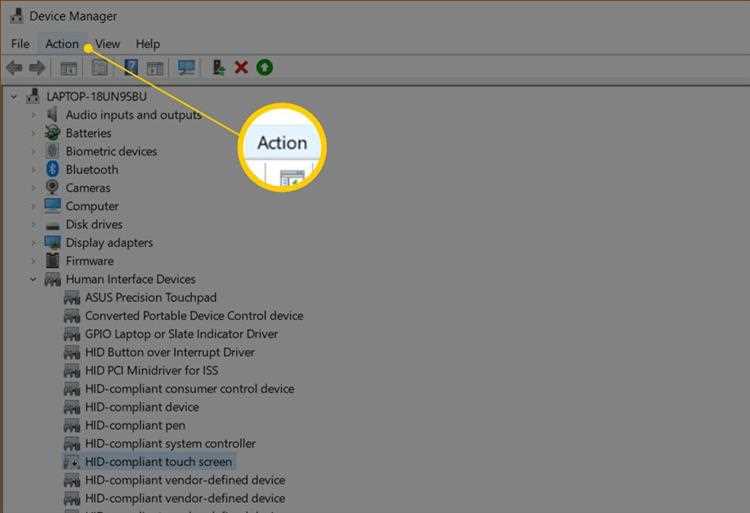The image size is (750, 513).
Task: Click the Cameras category icon
Action: (53, 188)
